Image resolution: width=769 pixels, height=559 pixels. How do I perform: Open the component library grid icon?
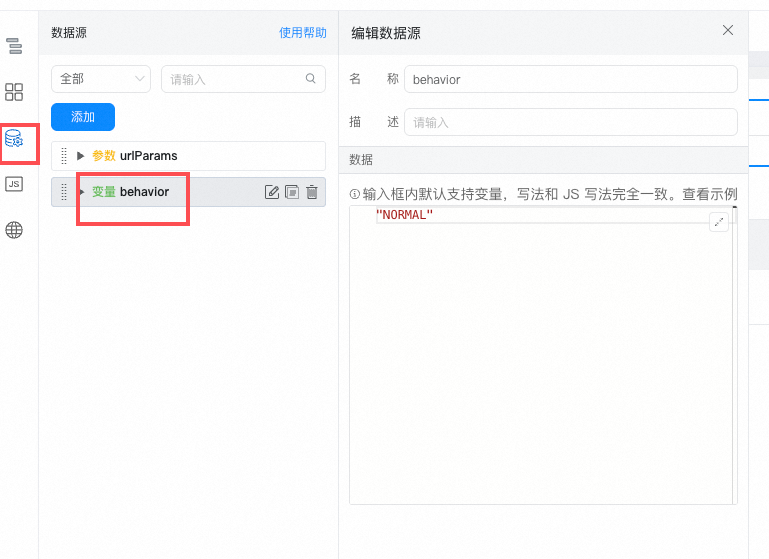[x=14, y=92]
